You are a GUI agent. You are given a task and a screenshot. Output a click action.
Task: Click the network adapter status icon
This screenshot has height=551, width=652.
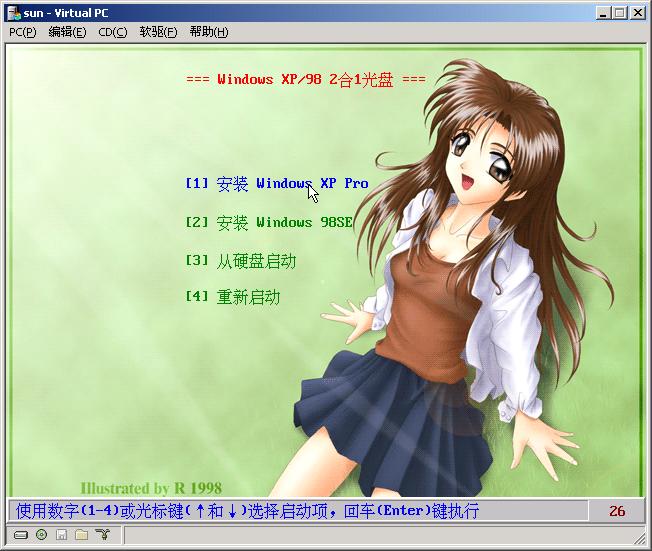tap(102, 534)
